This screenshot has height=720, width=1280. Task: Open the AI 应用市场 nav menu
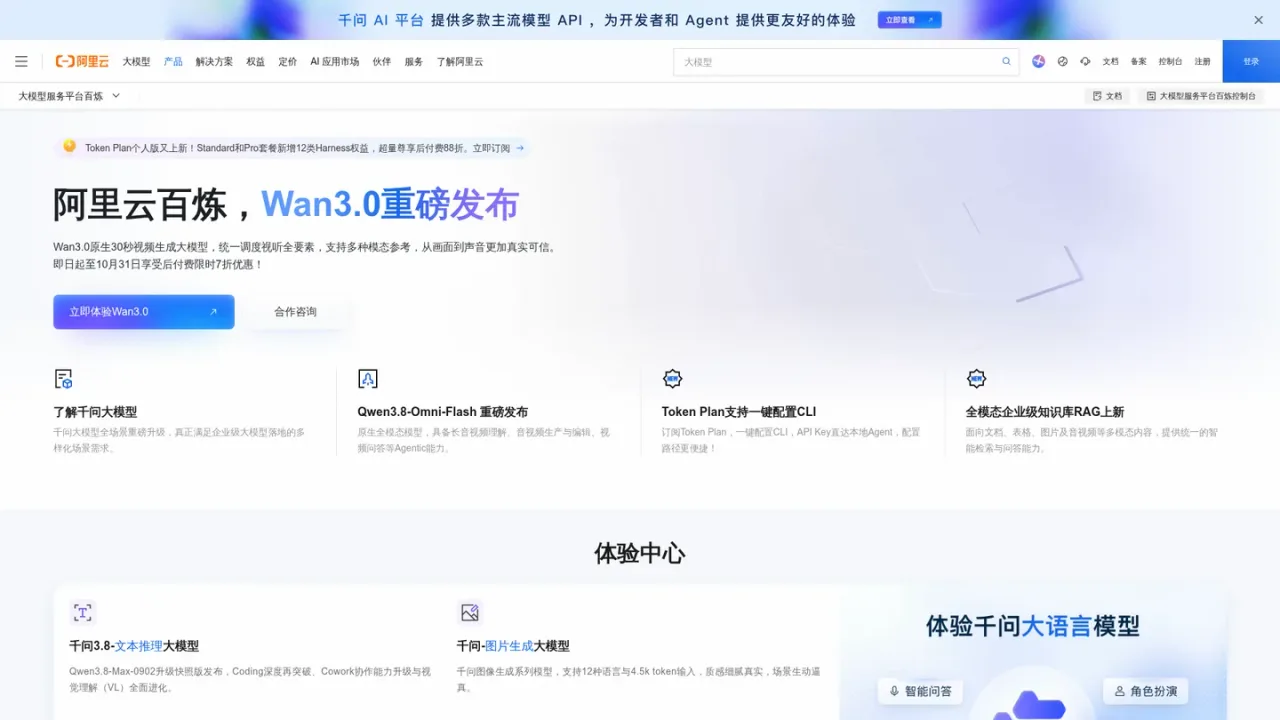click(334, 62)
